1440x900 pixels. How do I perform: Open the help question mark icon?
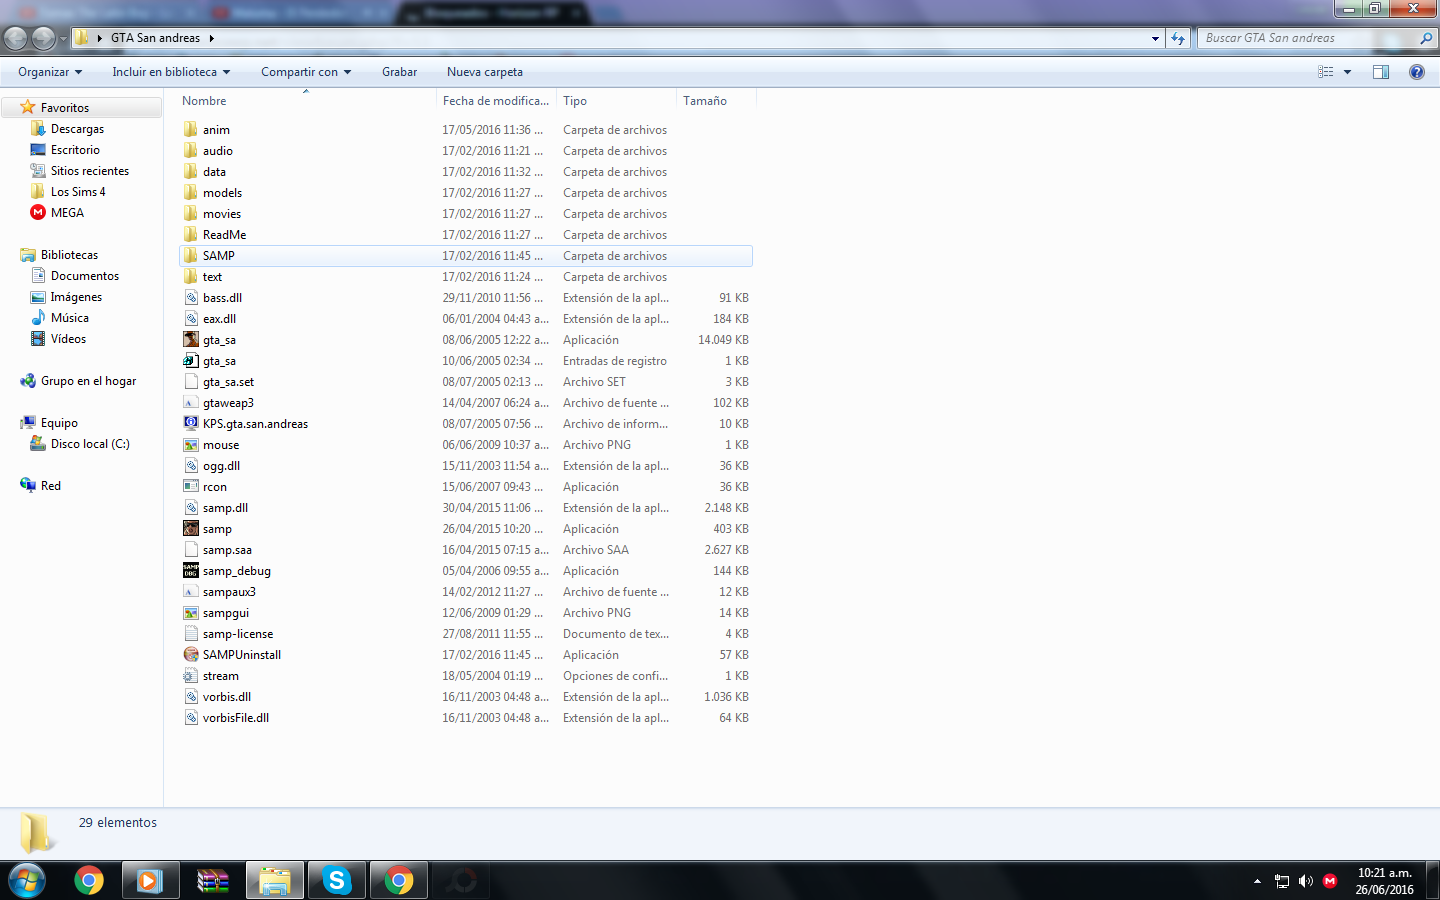[1416, 72]
